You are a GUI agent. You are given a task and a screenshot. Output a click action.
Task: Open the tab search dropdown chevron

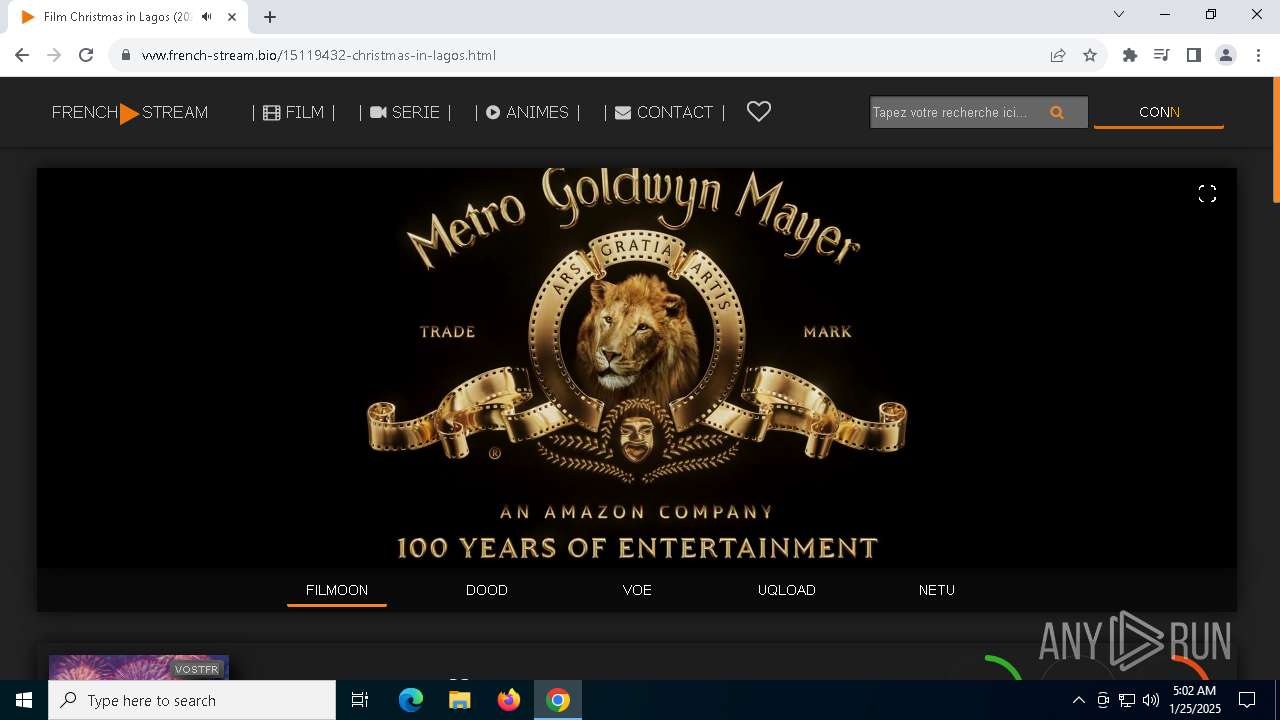click(1119, 15)
